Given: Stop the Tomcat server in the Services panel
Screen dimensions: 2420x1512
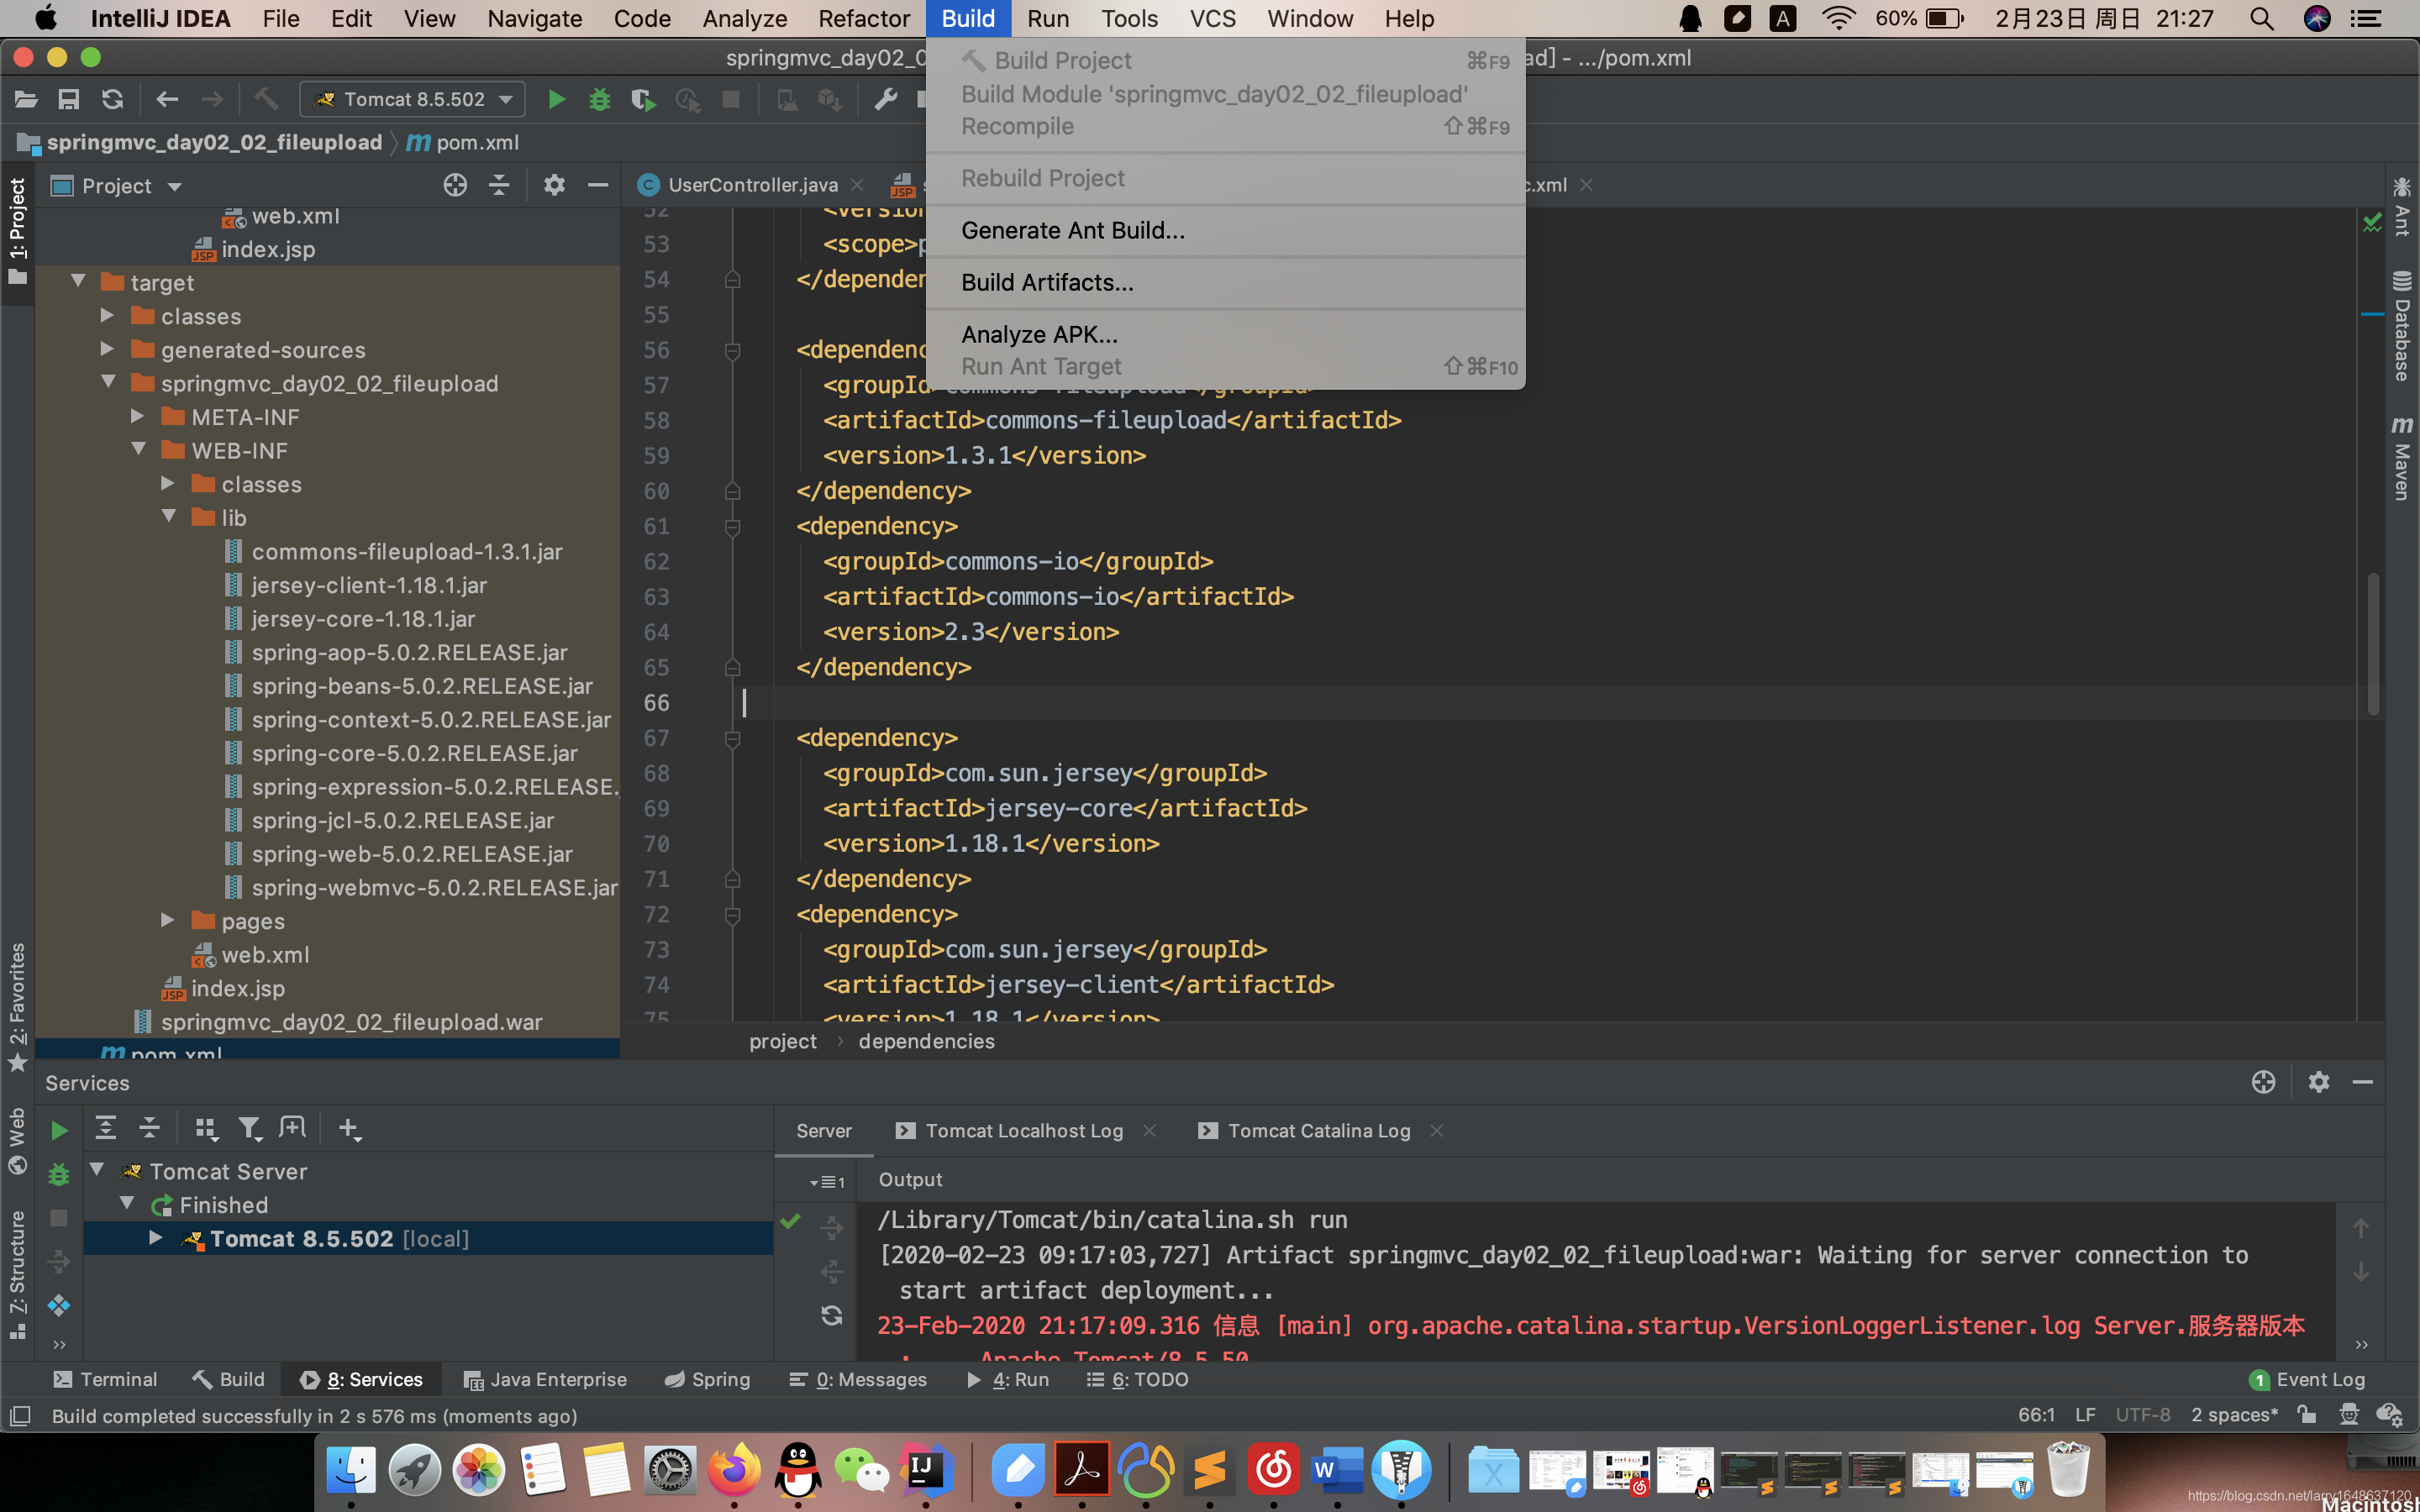Looking at the screenshot, I should point(59,1218).
